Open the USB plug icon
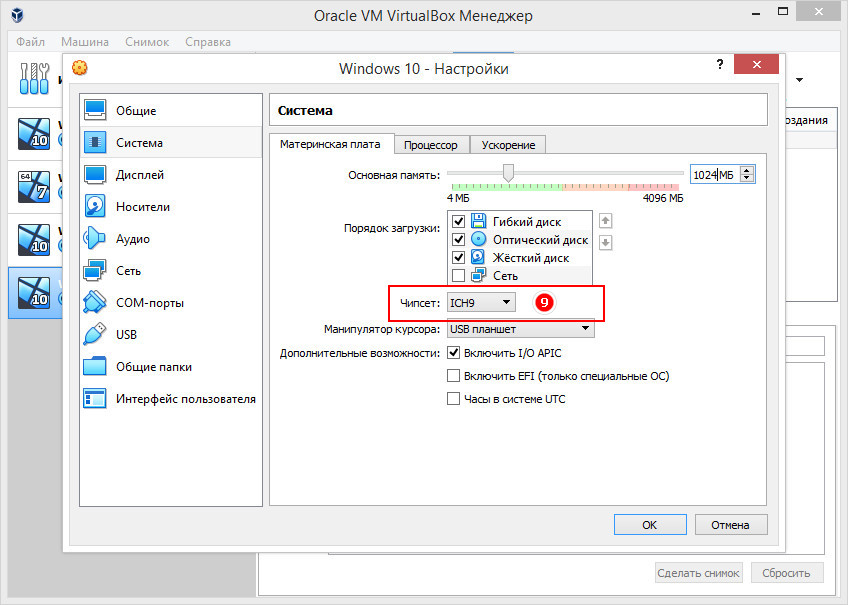Viewport: 848px width, 605px height. [95, 334]
